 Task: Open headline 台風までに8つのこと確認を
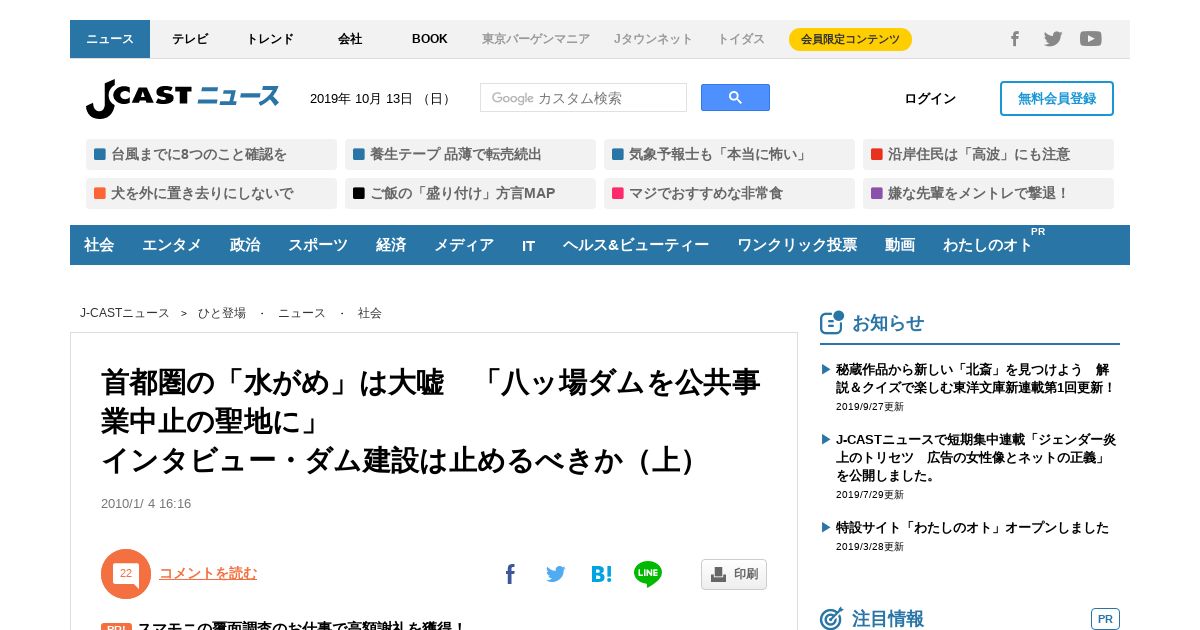(x=211, y=154)
